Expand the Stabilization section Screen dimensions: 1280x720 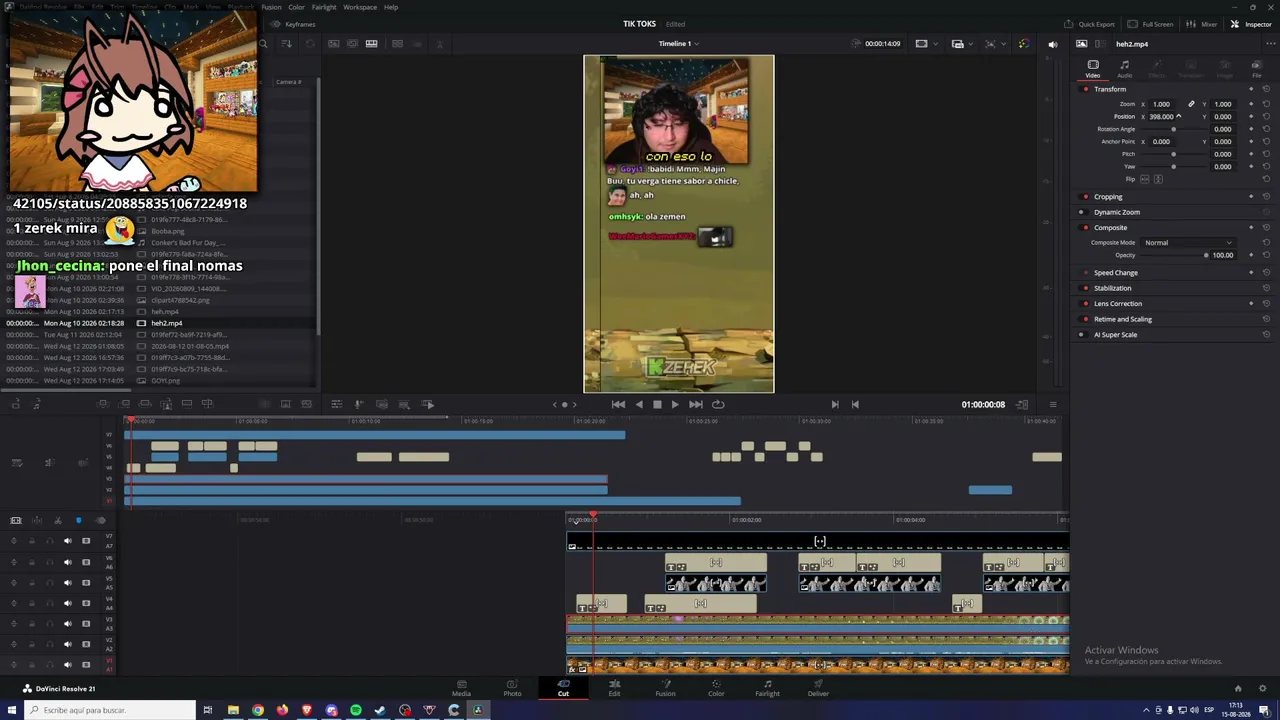(1113, 288)
